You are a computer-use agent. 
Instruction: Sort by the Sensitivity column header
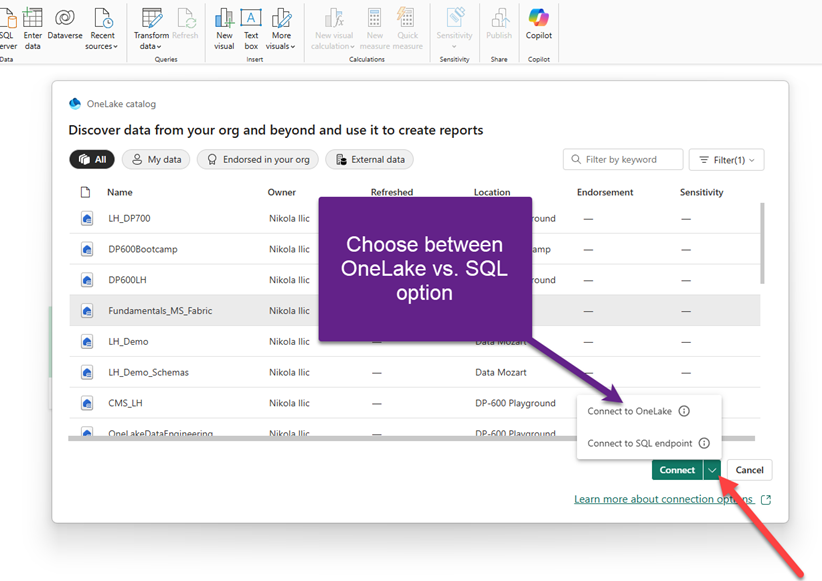click(x=701, y=192)
